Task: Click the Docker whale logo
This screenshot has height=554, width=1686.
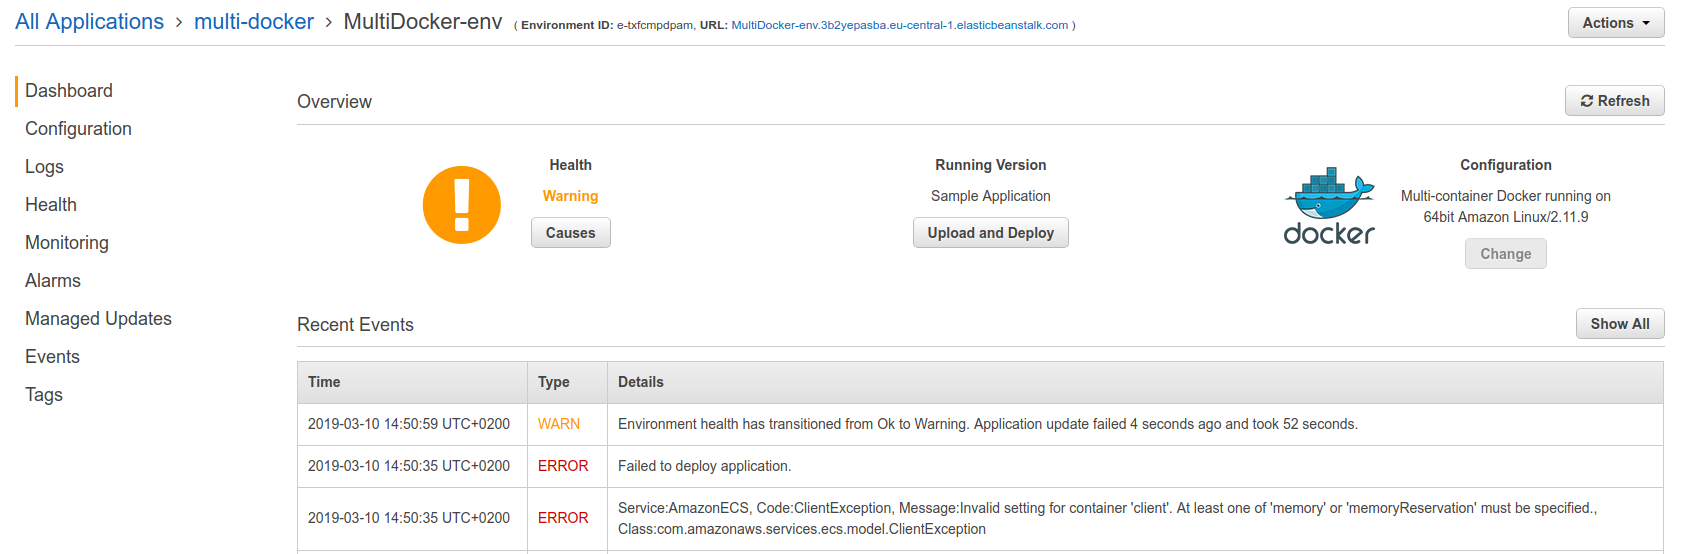Action: pos(1329,206)
